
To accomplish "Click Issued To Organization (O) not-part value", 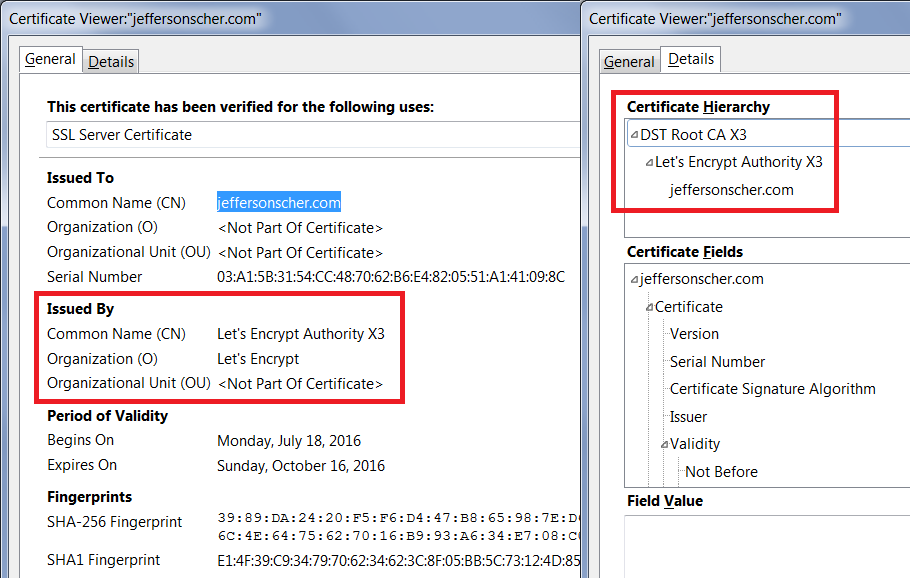I will point(300,228).
